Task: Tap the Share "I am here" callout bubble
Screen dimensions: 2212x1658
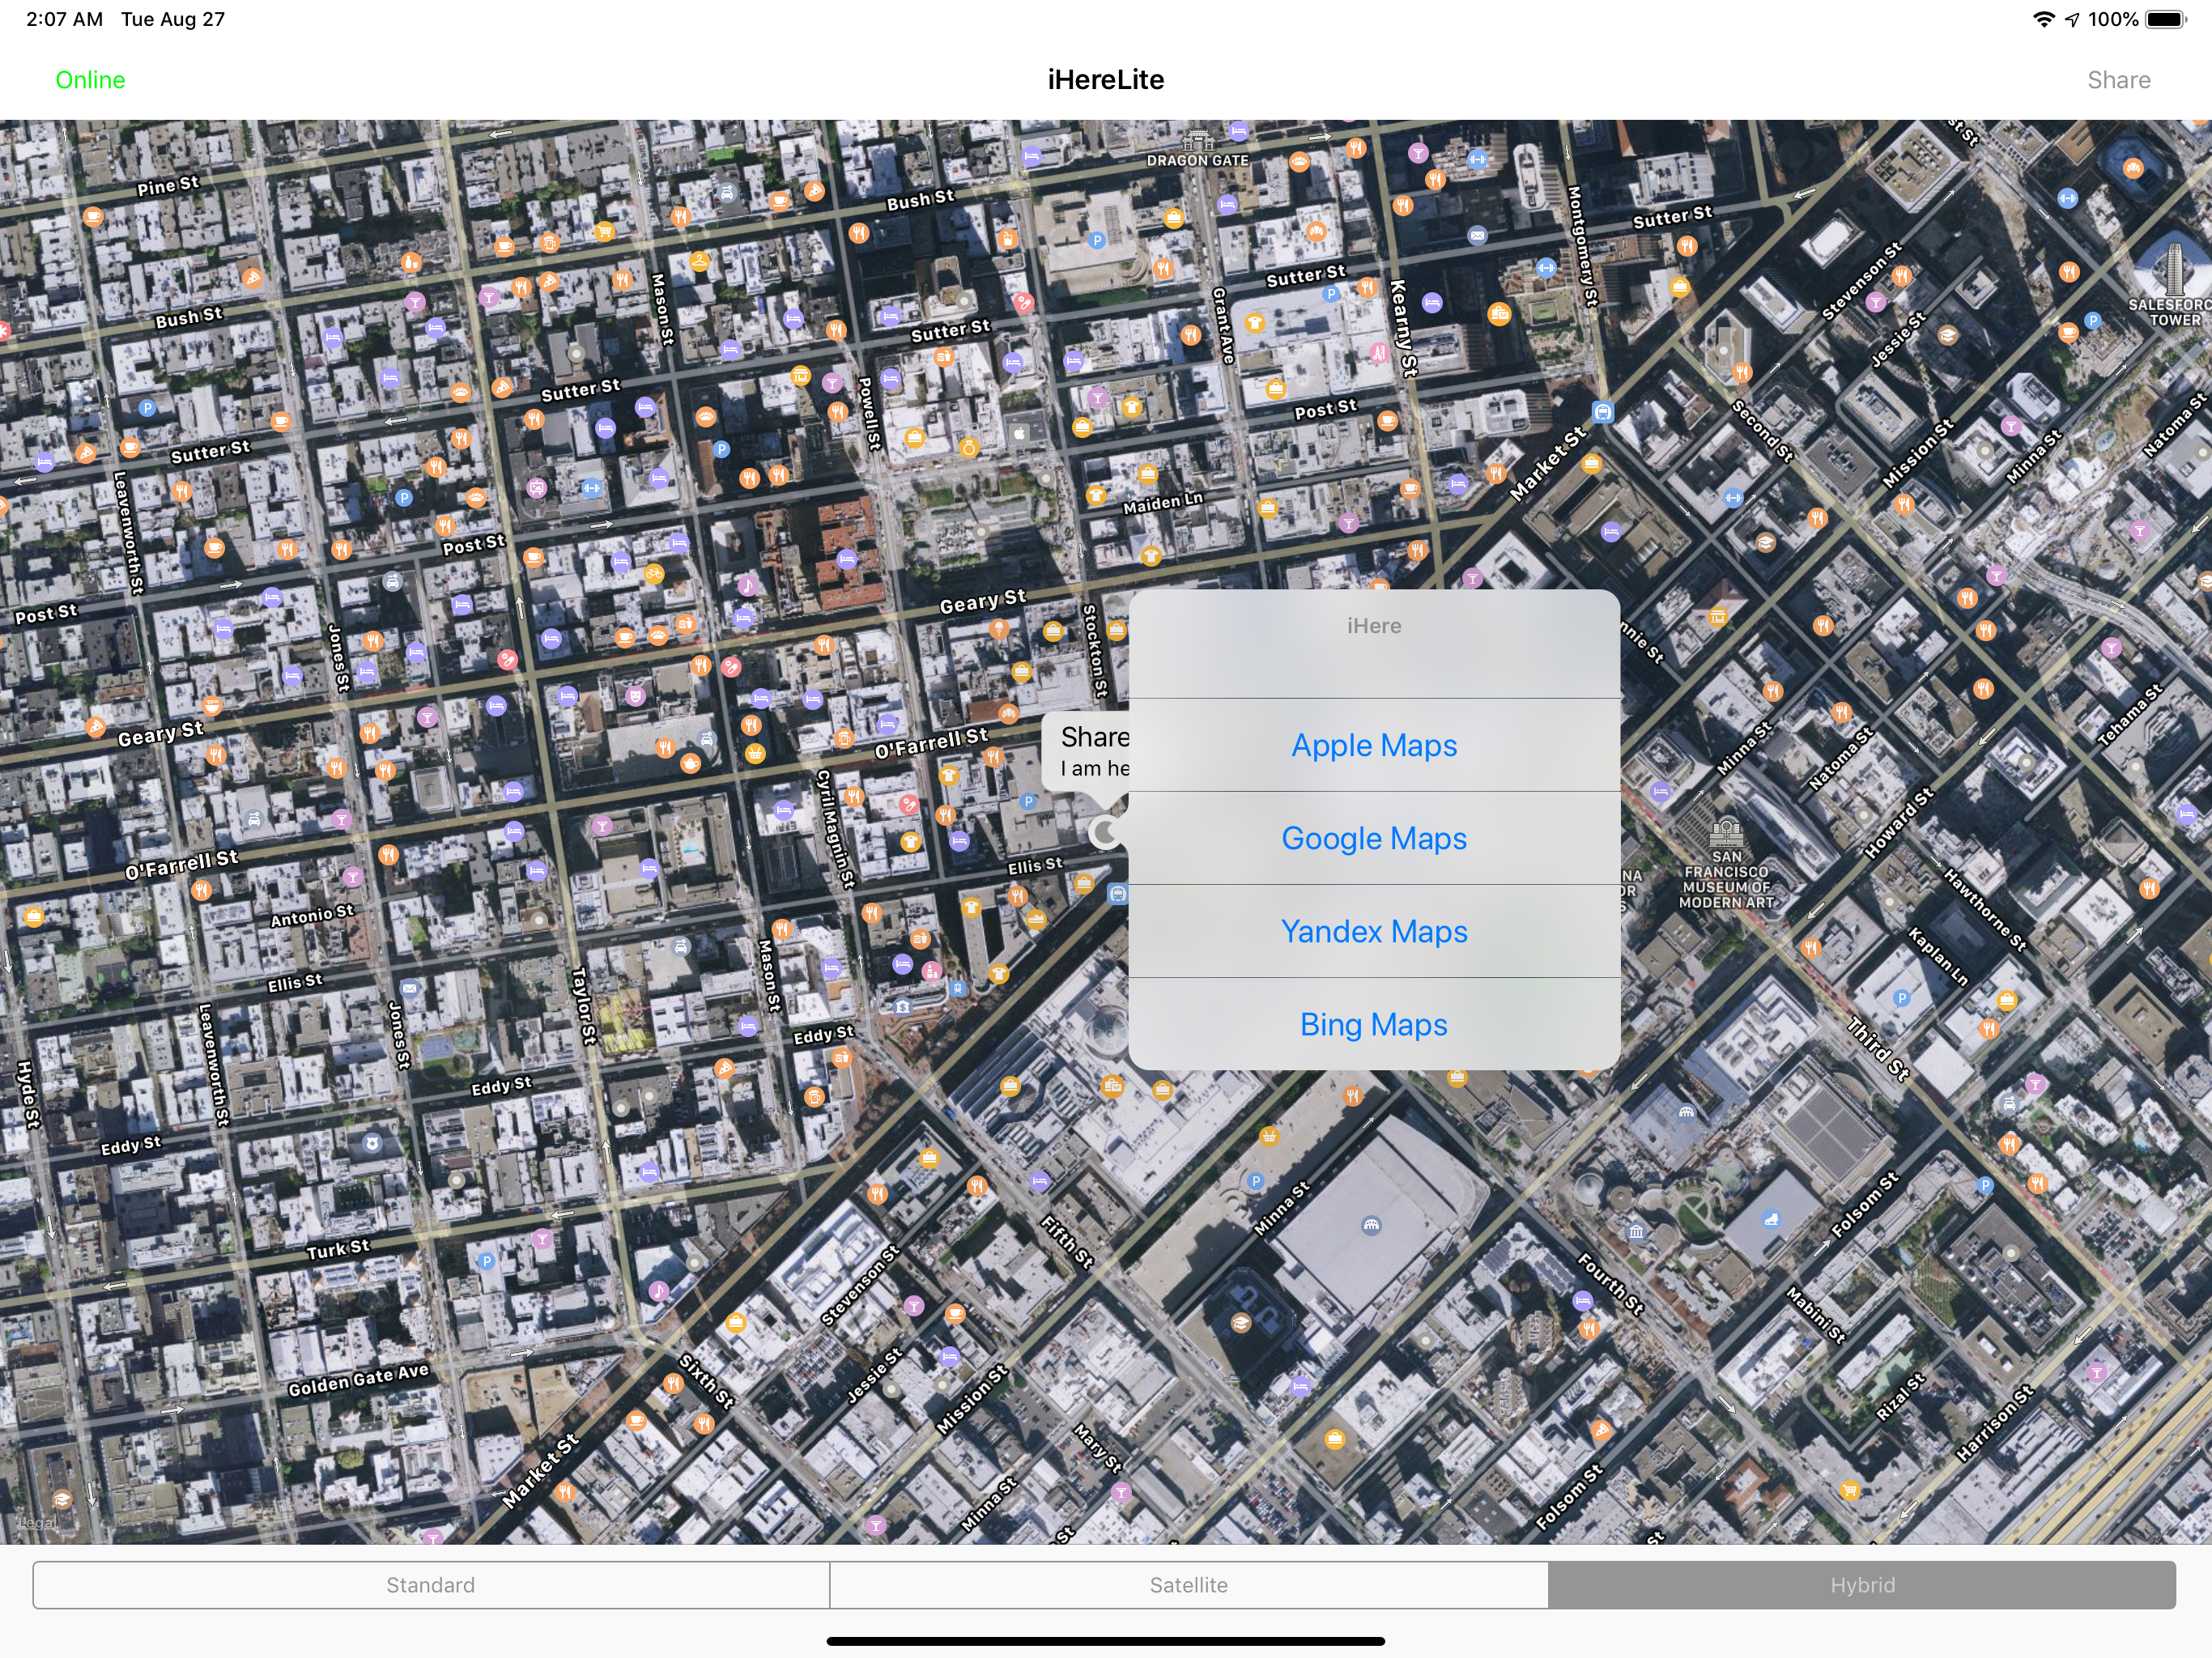Action: click(1086, 752)
